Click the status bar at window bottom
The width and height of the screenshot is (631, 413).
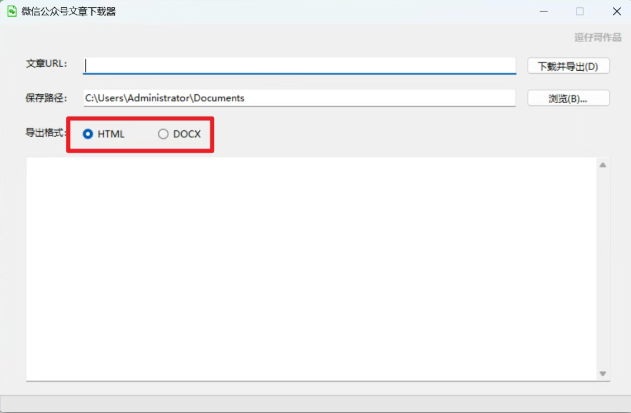(315, 403)
